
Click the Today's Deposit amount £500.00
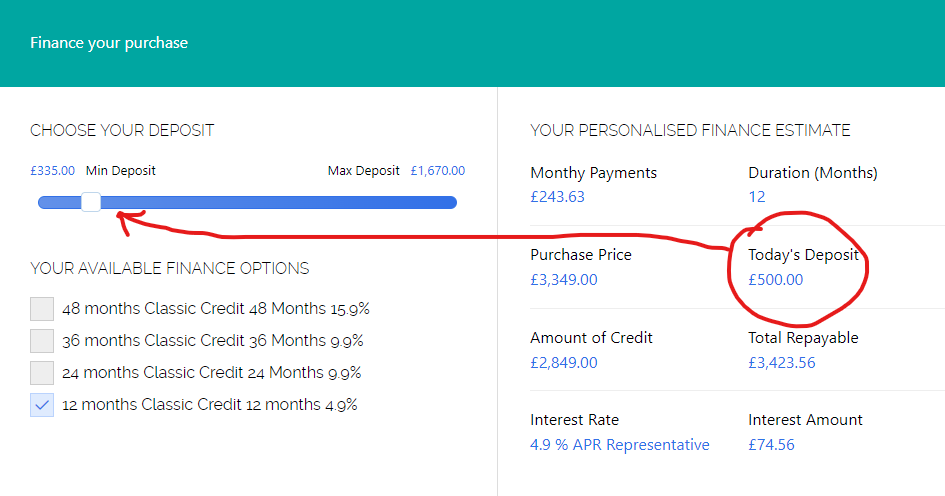point(775,280)
